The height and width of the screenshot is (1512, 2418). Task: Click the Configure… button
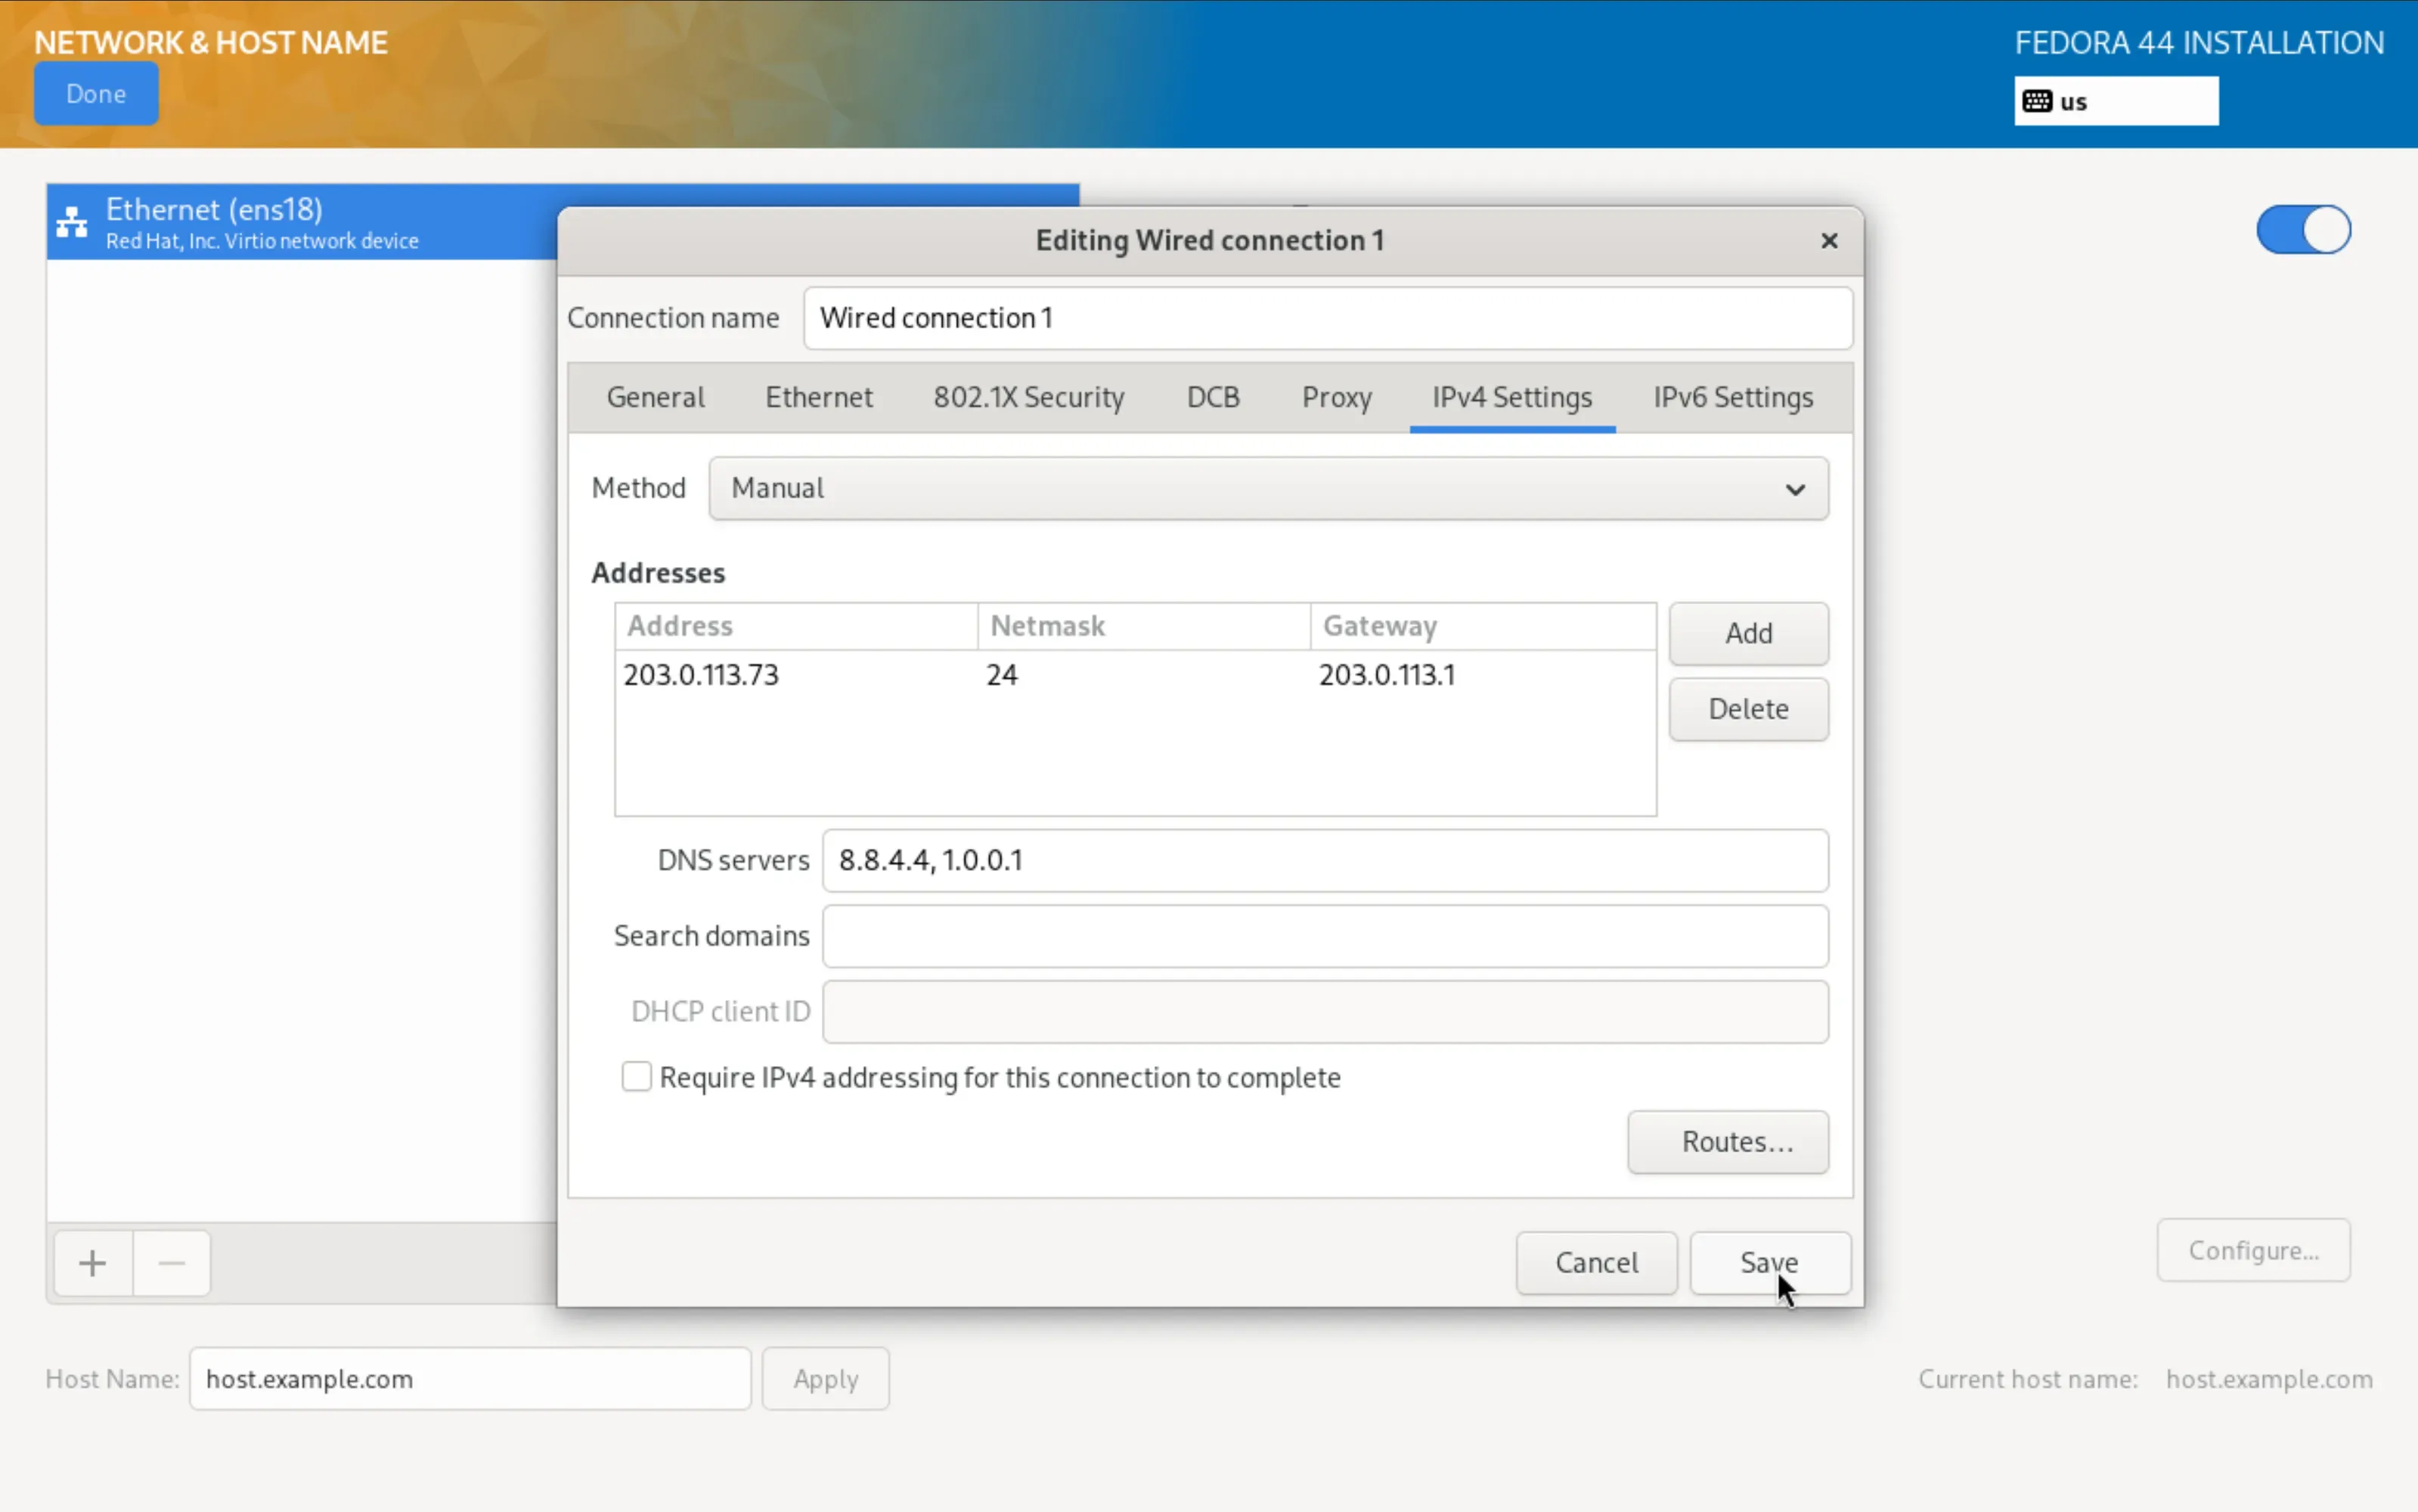click(2253, 1250)
